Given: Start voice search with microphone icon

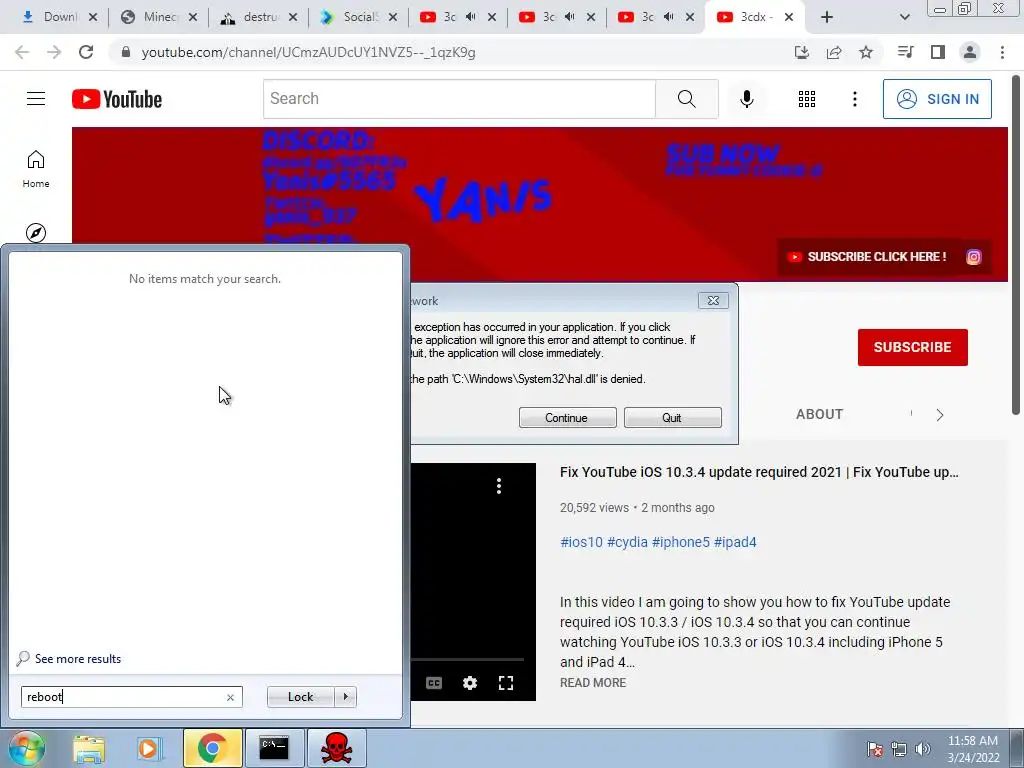Looking at the screenshot, I should click(x=746, y=99).
